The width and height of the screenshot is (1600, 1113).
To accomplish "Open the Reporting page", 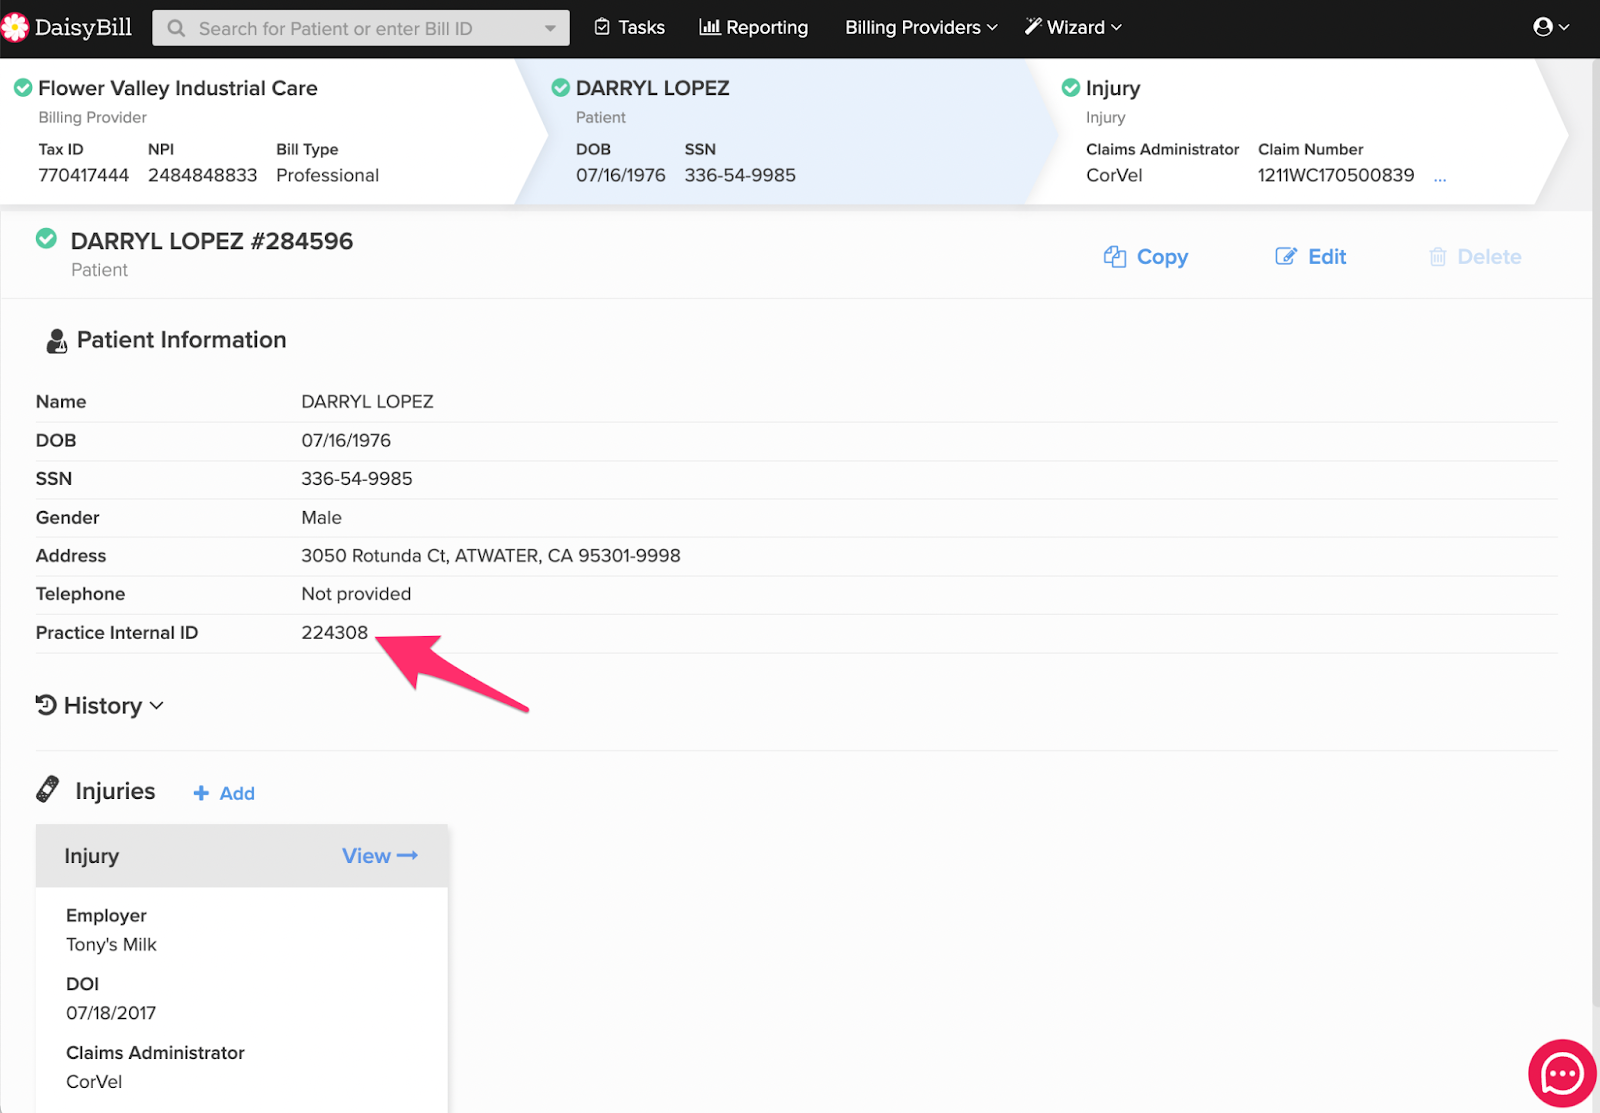I will (x=753, y=28).
